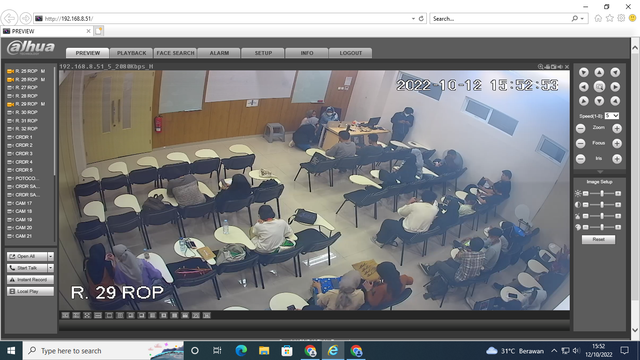The width and height of the screenshot is (640, 360).
Task: Toggle the audio speaker icon above the video
Action: [560, 67]
